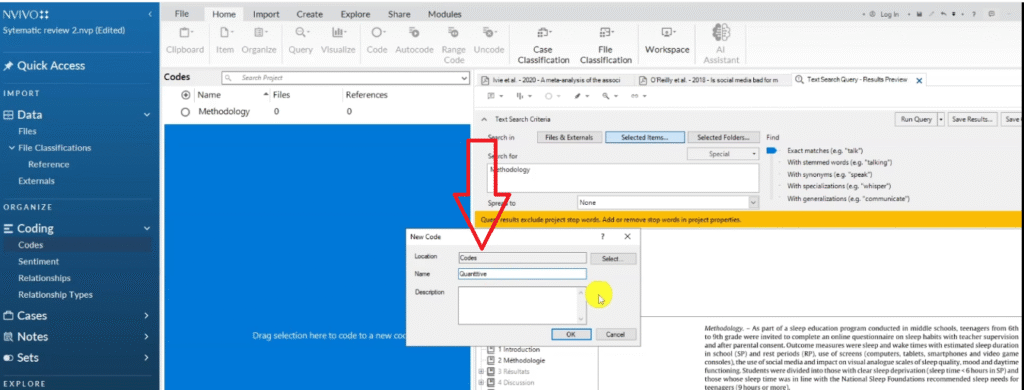Image resolution: width=1024 pixels, height=390 pixels.
Task: Open the Organize ribbon menu
Action: tap(259, 41)
